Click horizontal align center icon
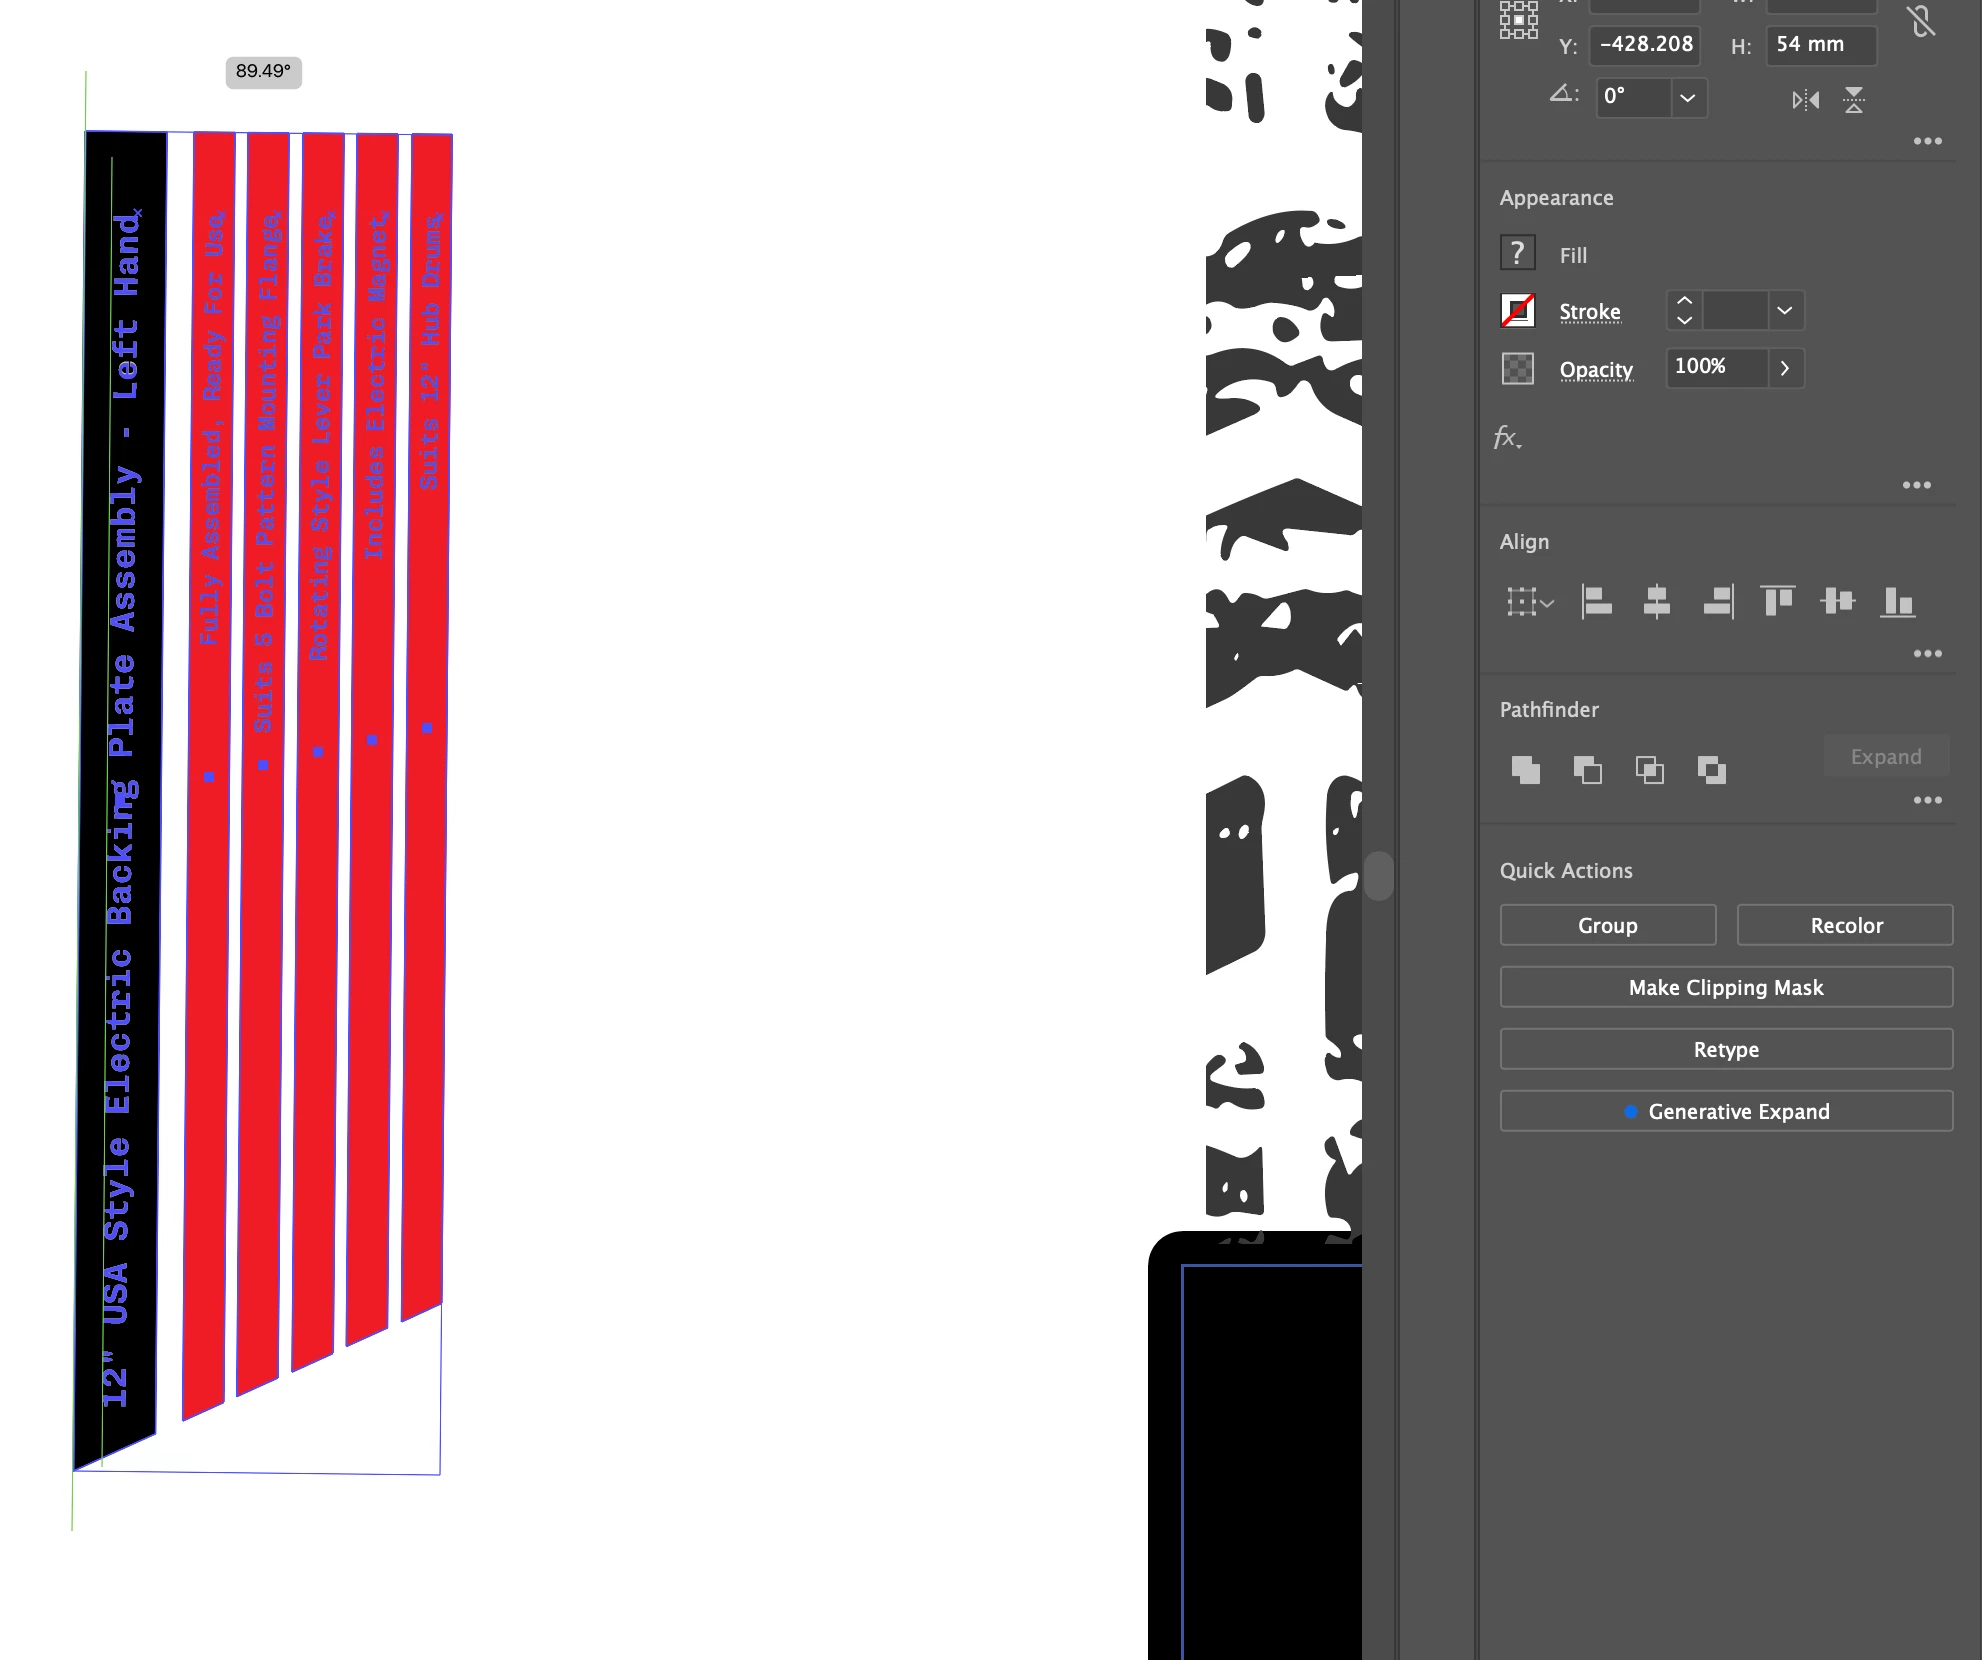1982x1660 pixels. [1657, 602]
